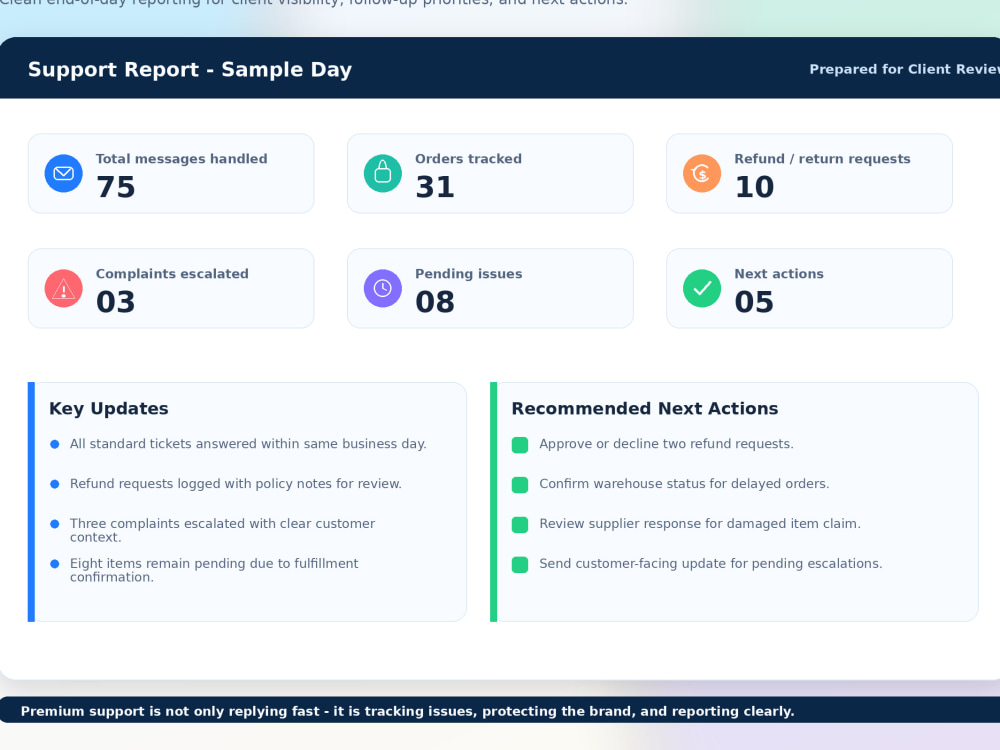Click the All standard tickets answered text

[x=248, y=444]
